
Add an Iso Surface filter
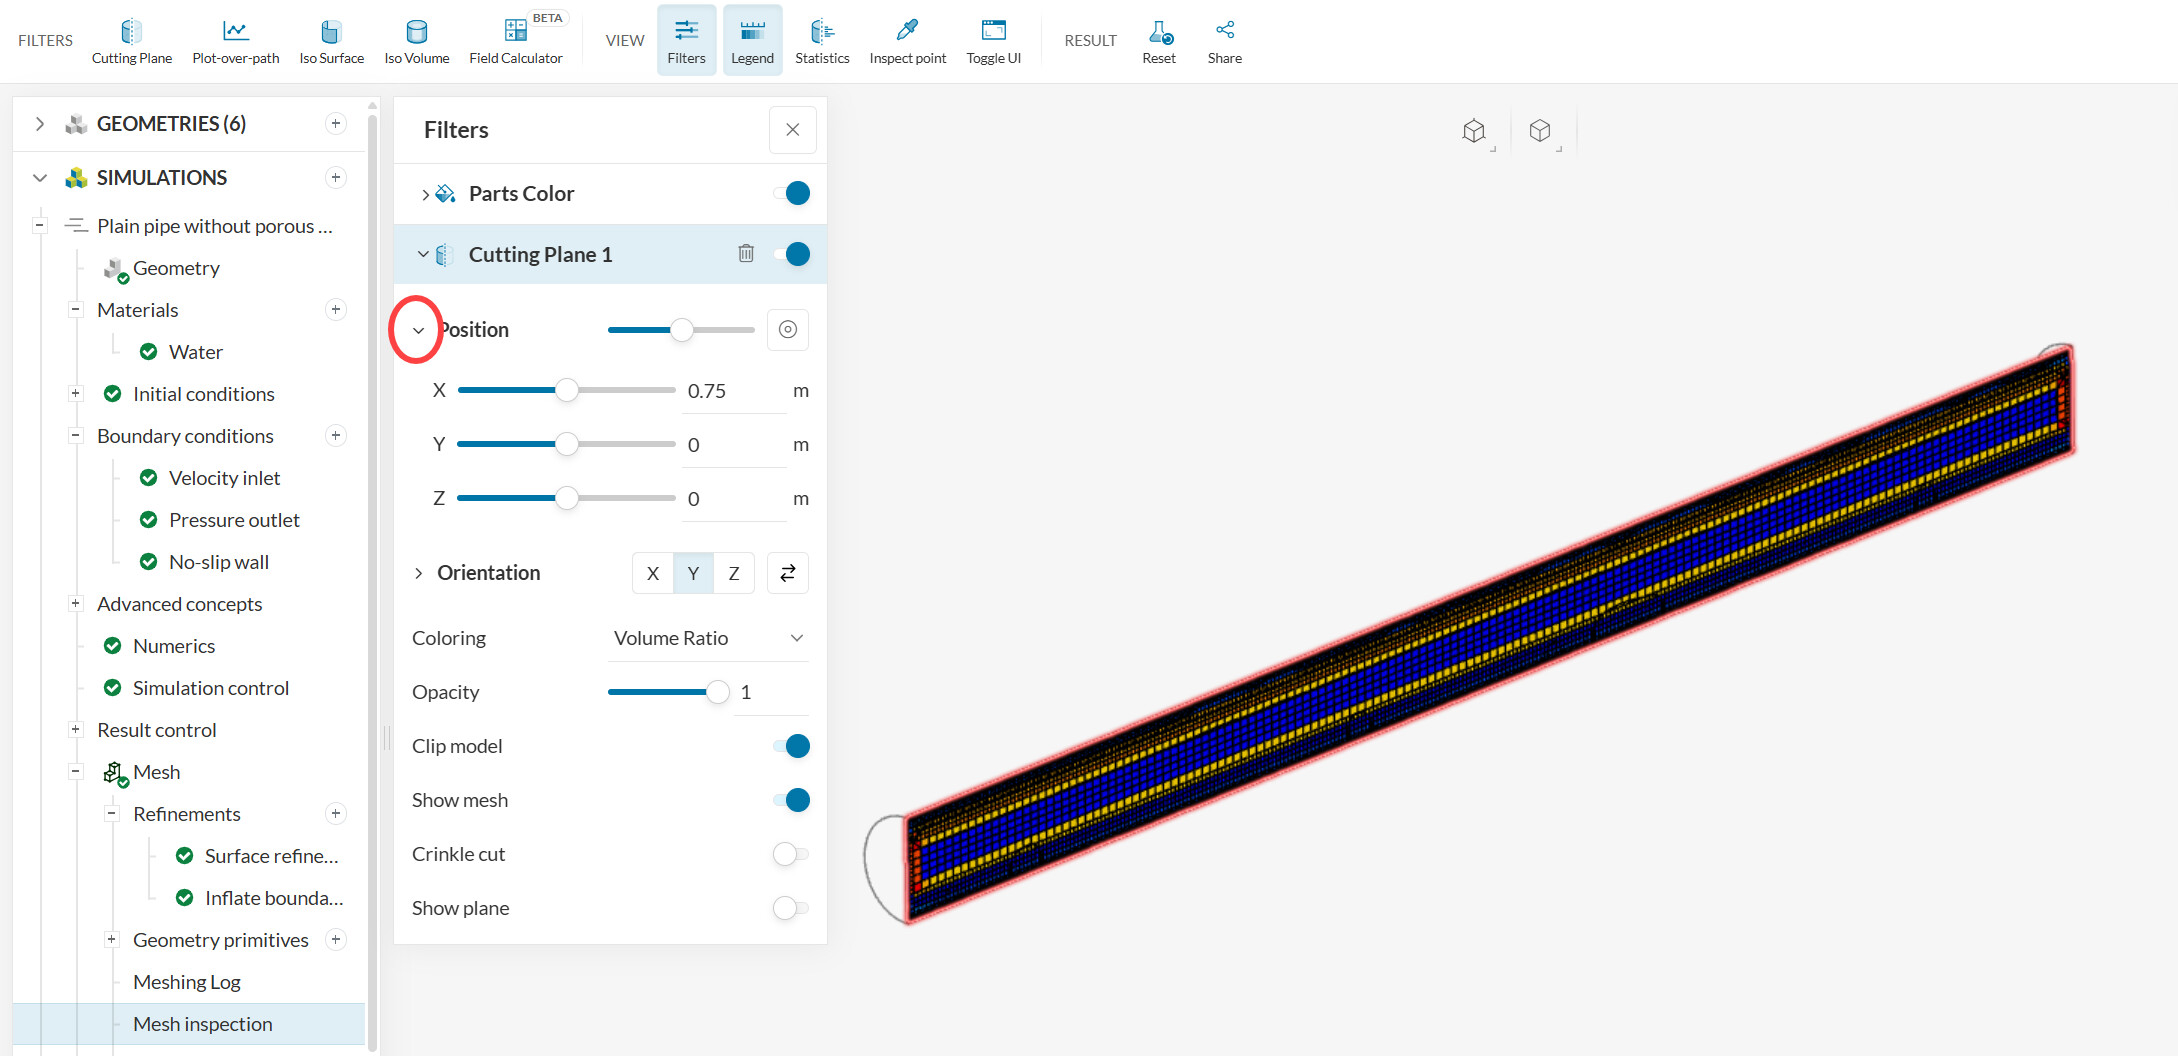click(x=331, y=41)
